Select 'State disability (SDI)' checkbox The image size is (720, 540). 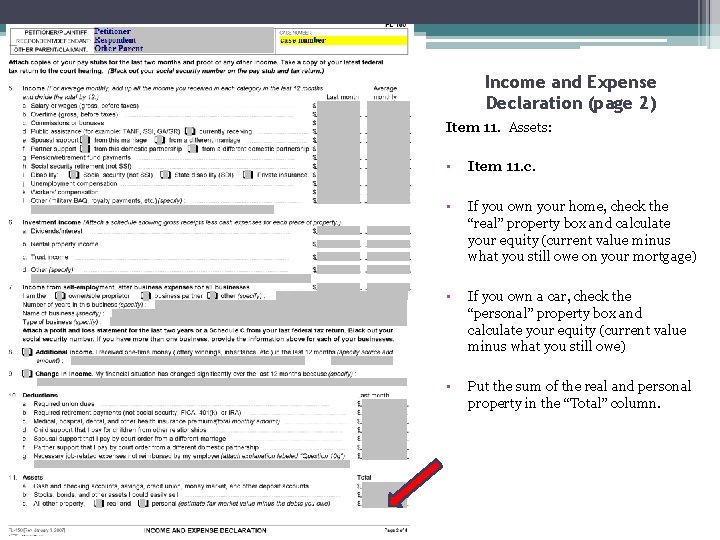pos(165,174)
